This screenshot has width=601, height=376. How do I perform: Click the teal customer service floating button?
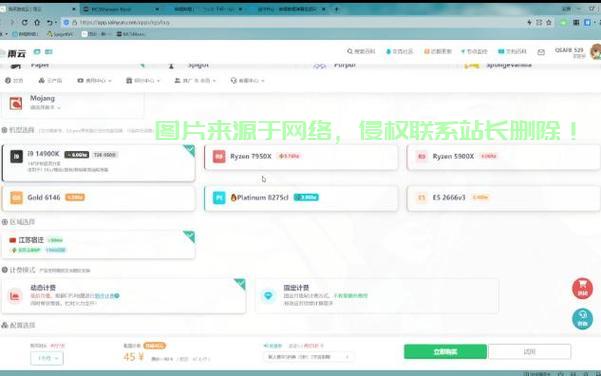[x=582, y=319]
